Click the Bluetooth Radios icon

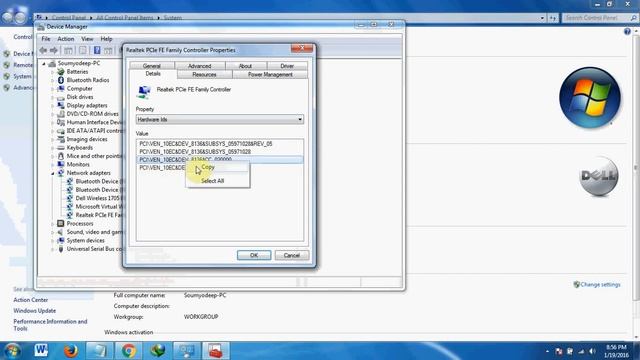61,80
